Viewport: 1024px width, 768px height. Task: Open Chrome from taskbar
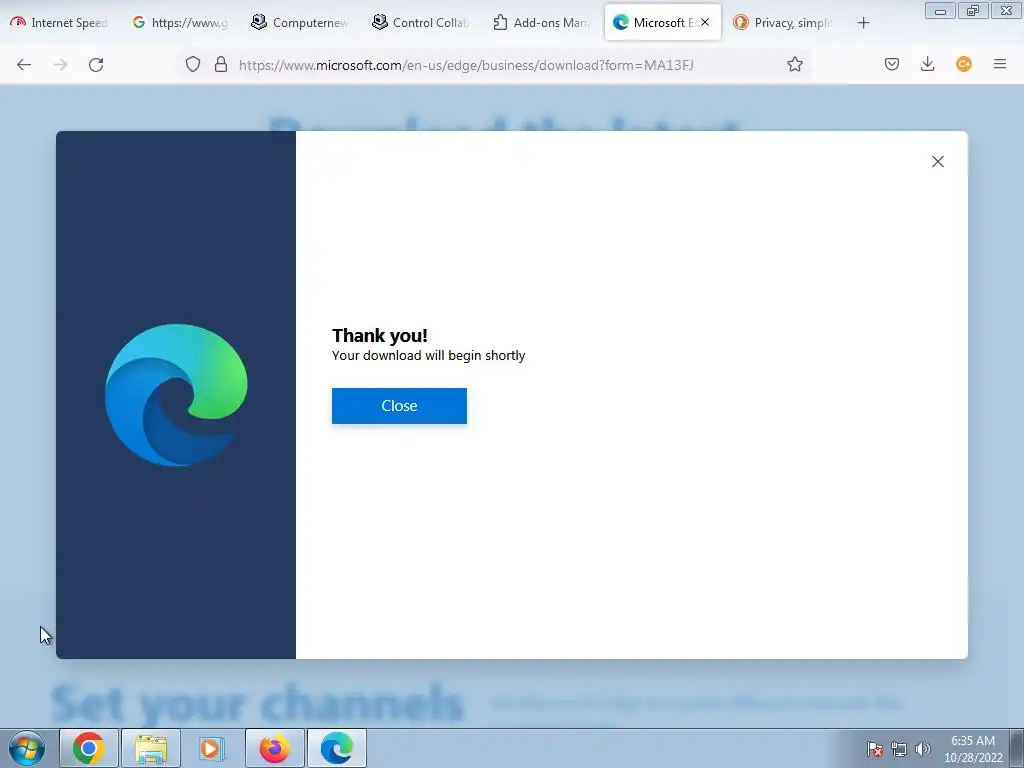tap(88, 748)
